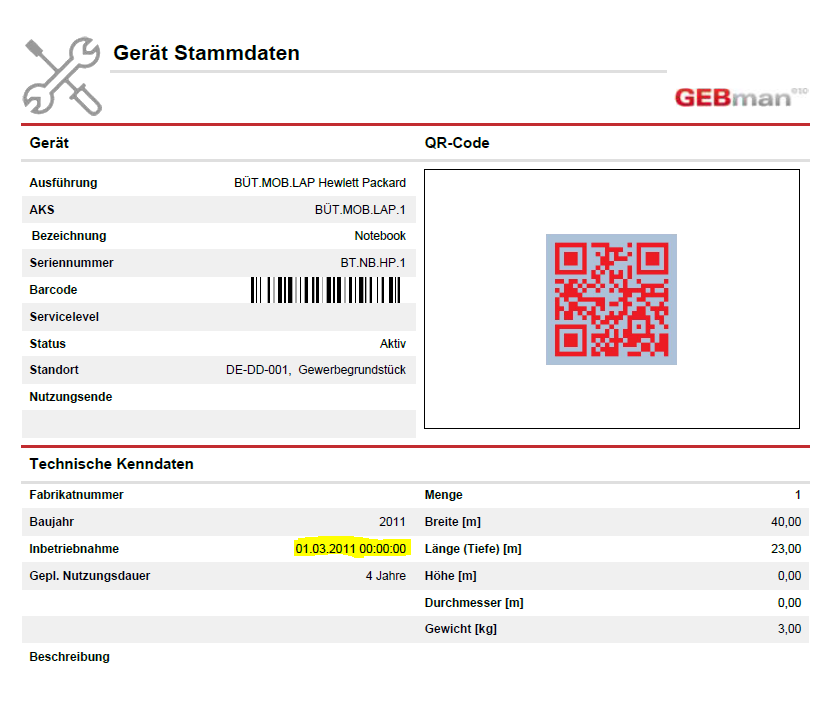Select the Gepl. Nutzungsdauer value 4 Jahre
The image size is (840, 722).
(385, 576)
